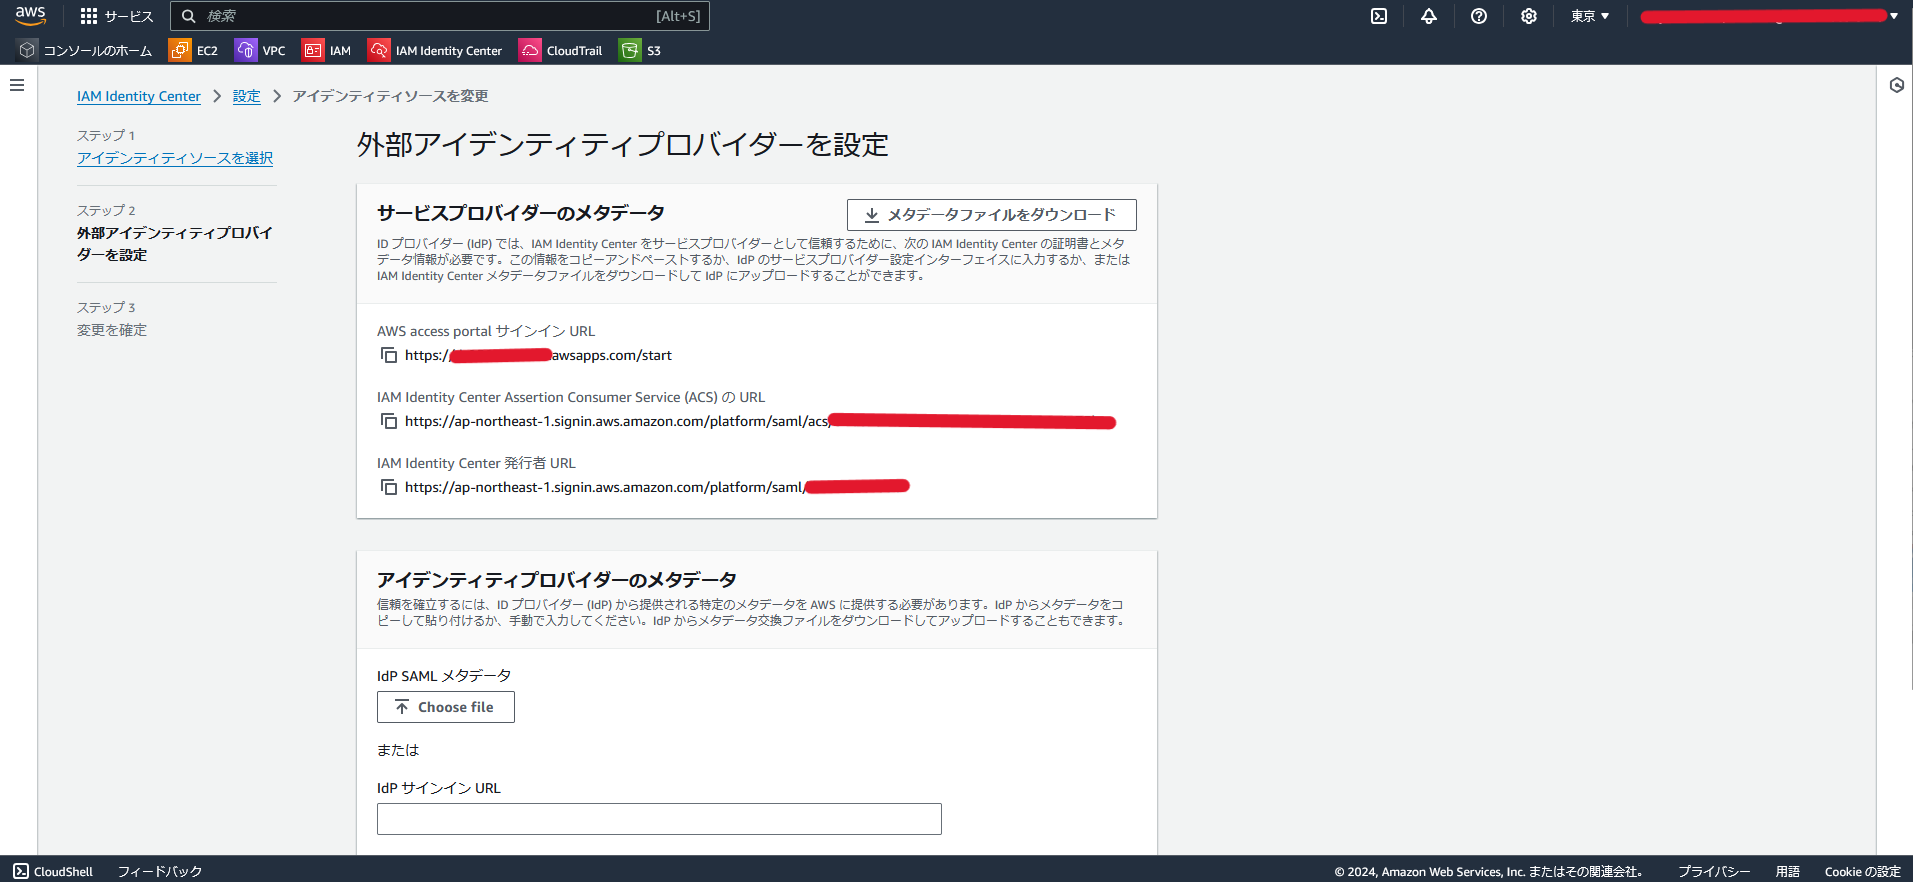Open IAM Identity Center favorites shortcut
The height and width of the screenshot is (882, 1913).
pos(436,50)
